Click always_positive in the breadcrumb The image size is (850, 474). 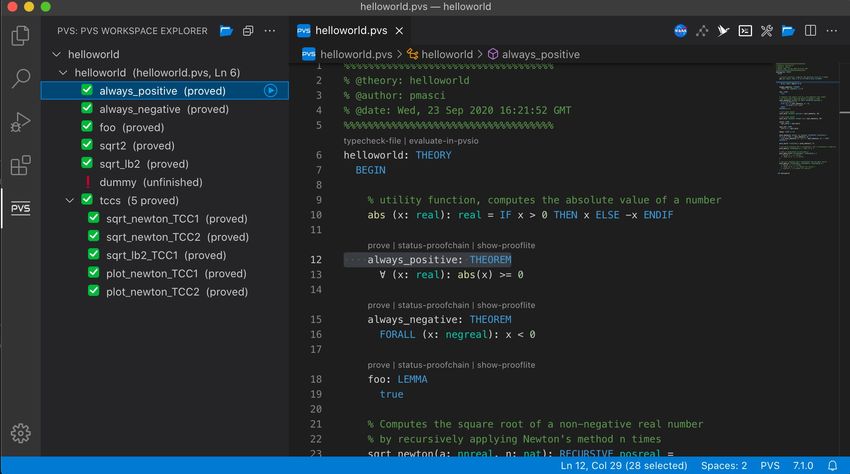tap(540, 54)
